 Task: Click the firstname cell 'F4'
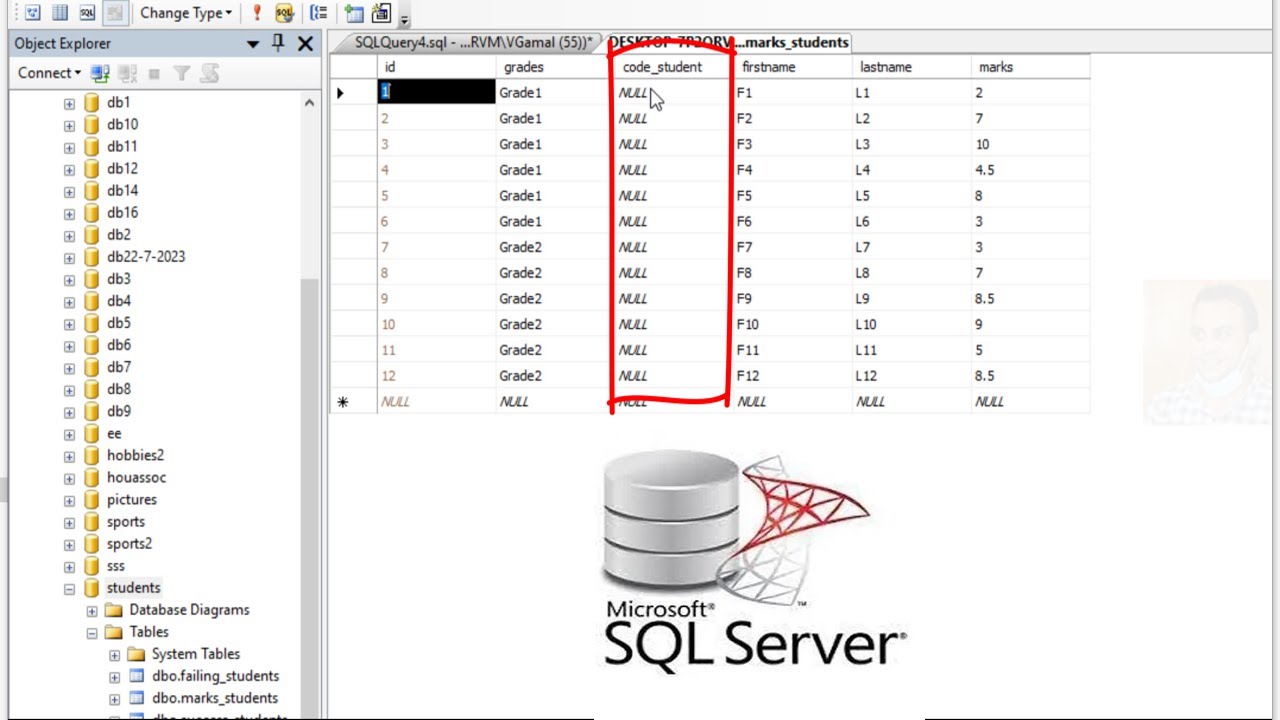coord(792,170)
